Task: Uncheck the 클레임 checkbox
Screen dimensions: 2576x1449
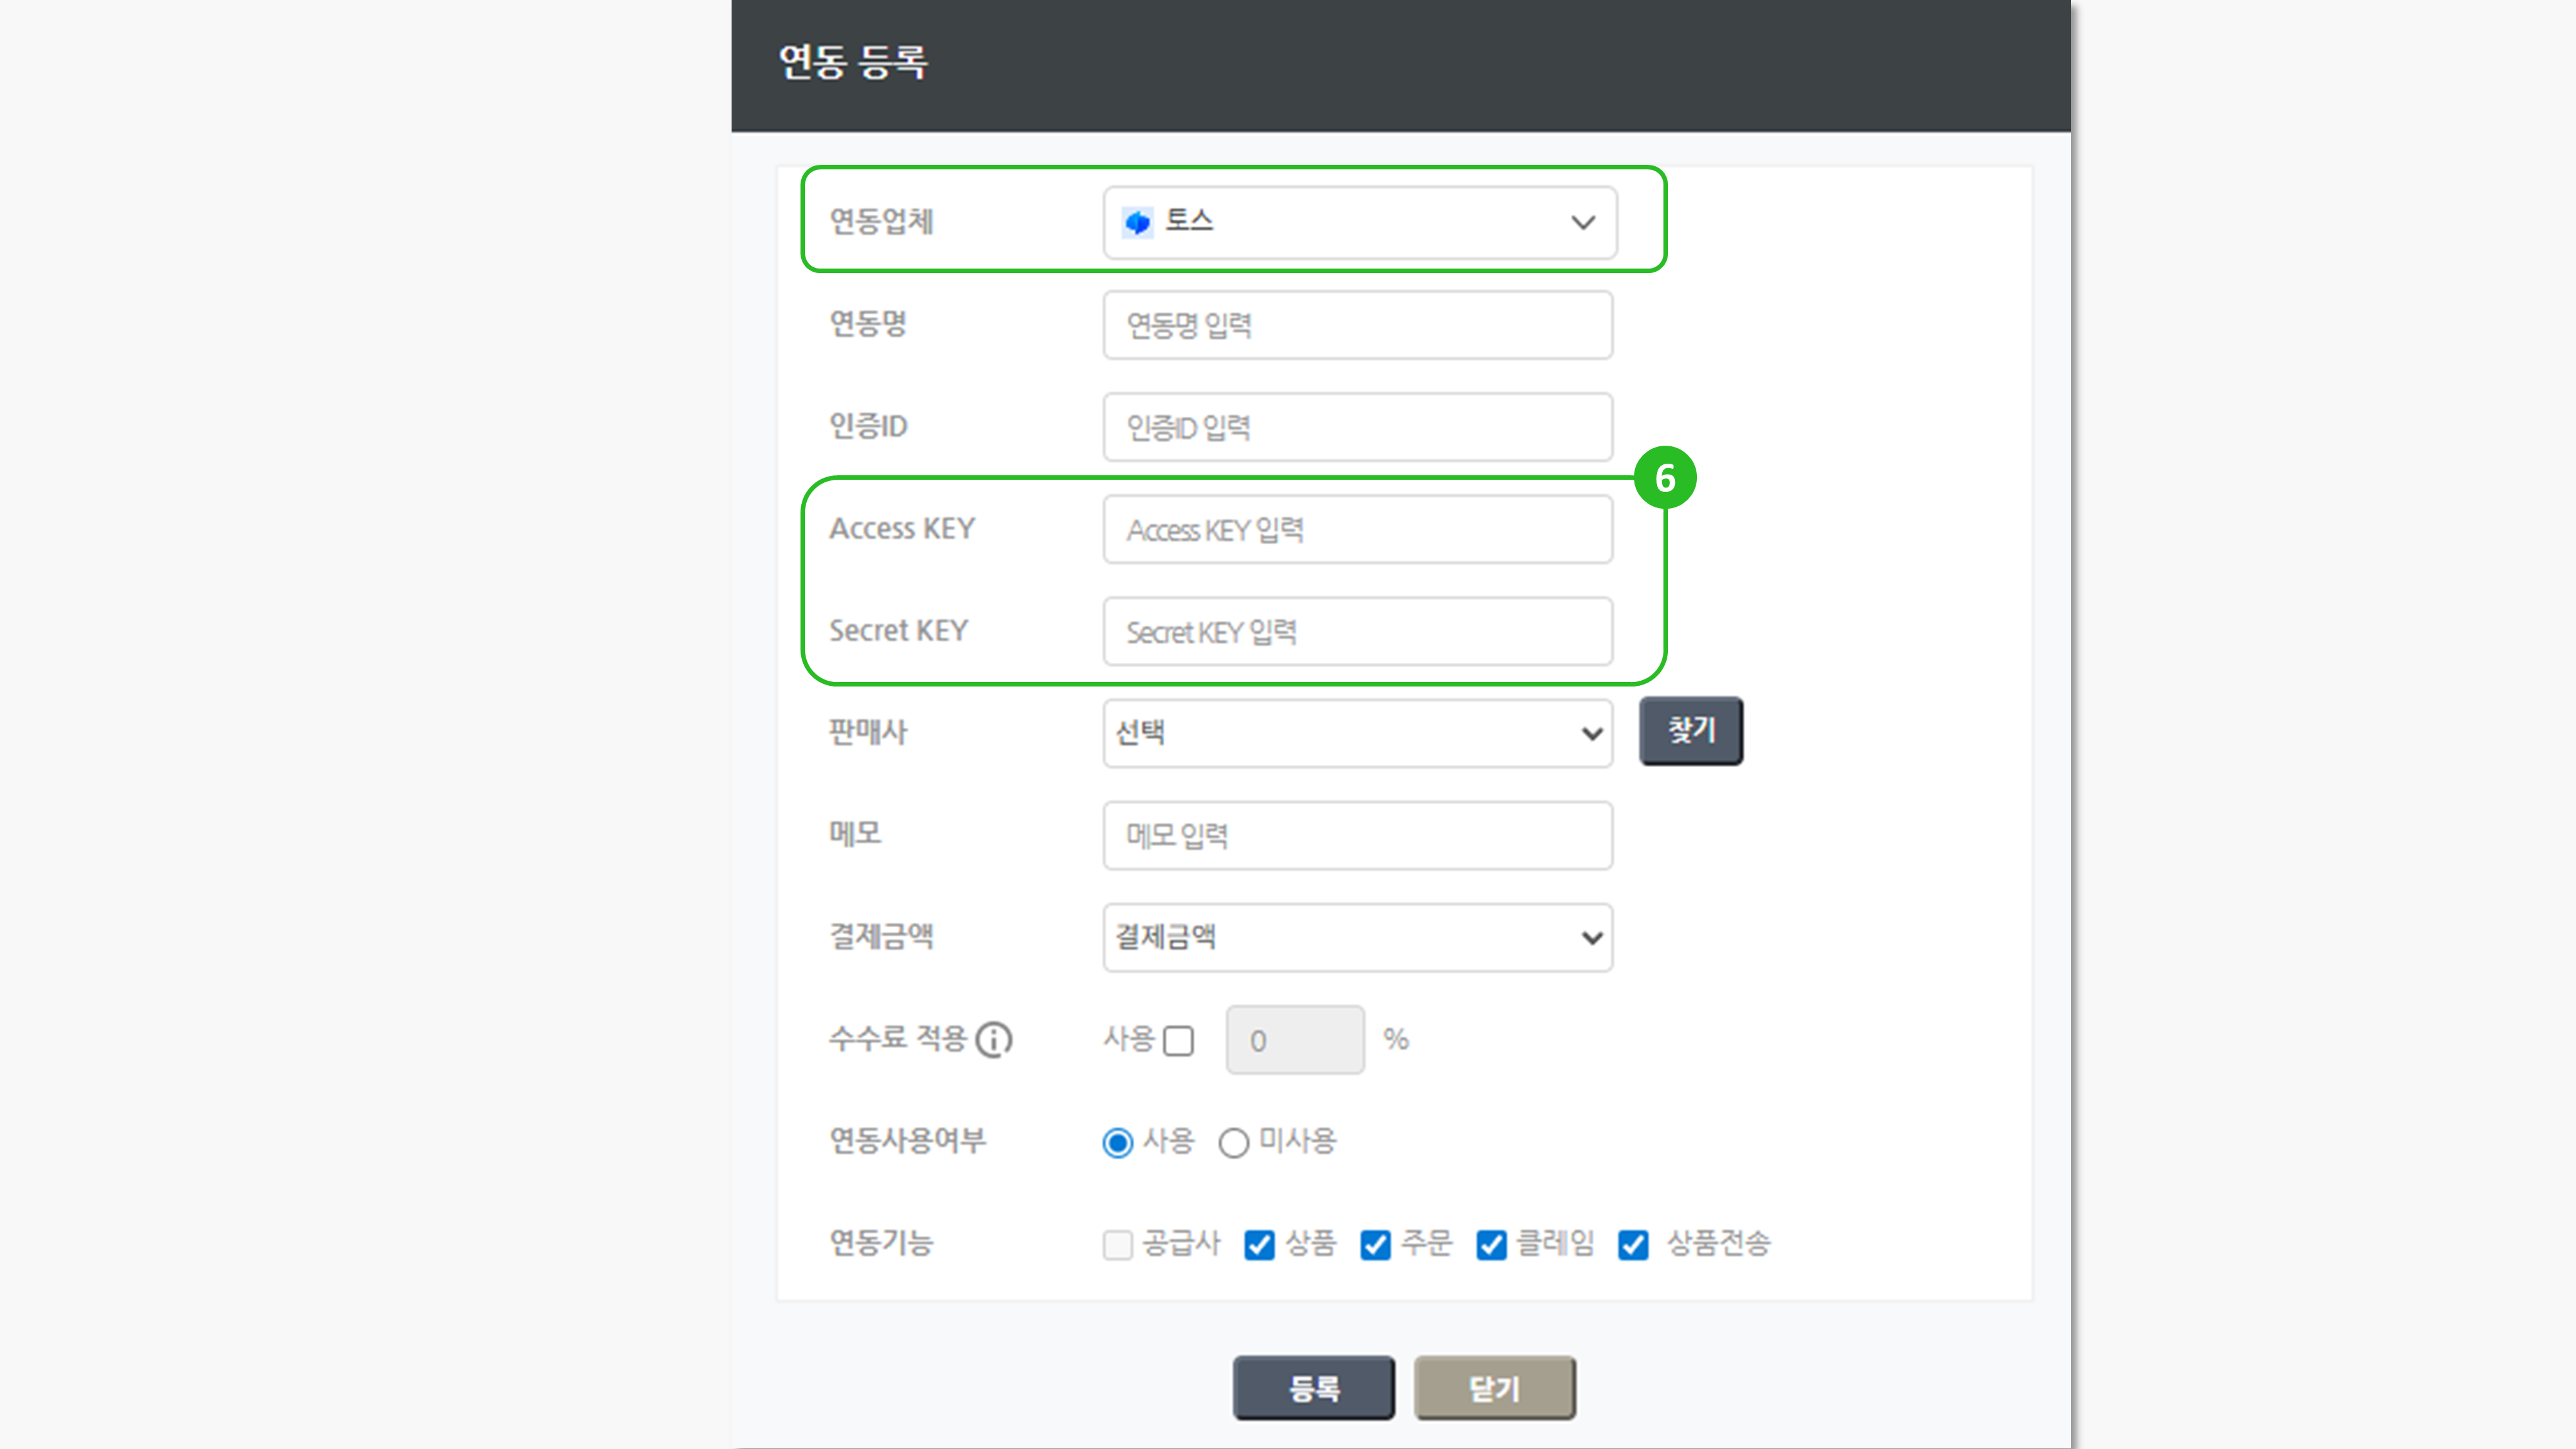Action: 1491,1245
